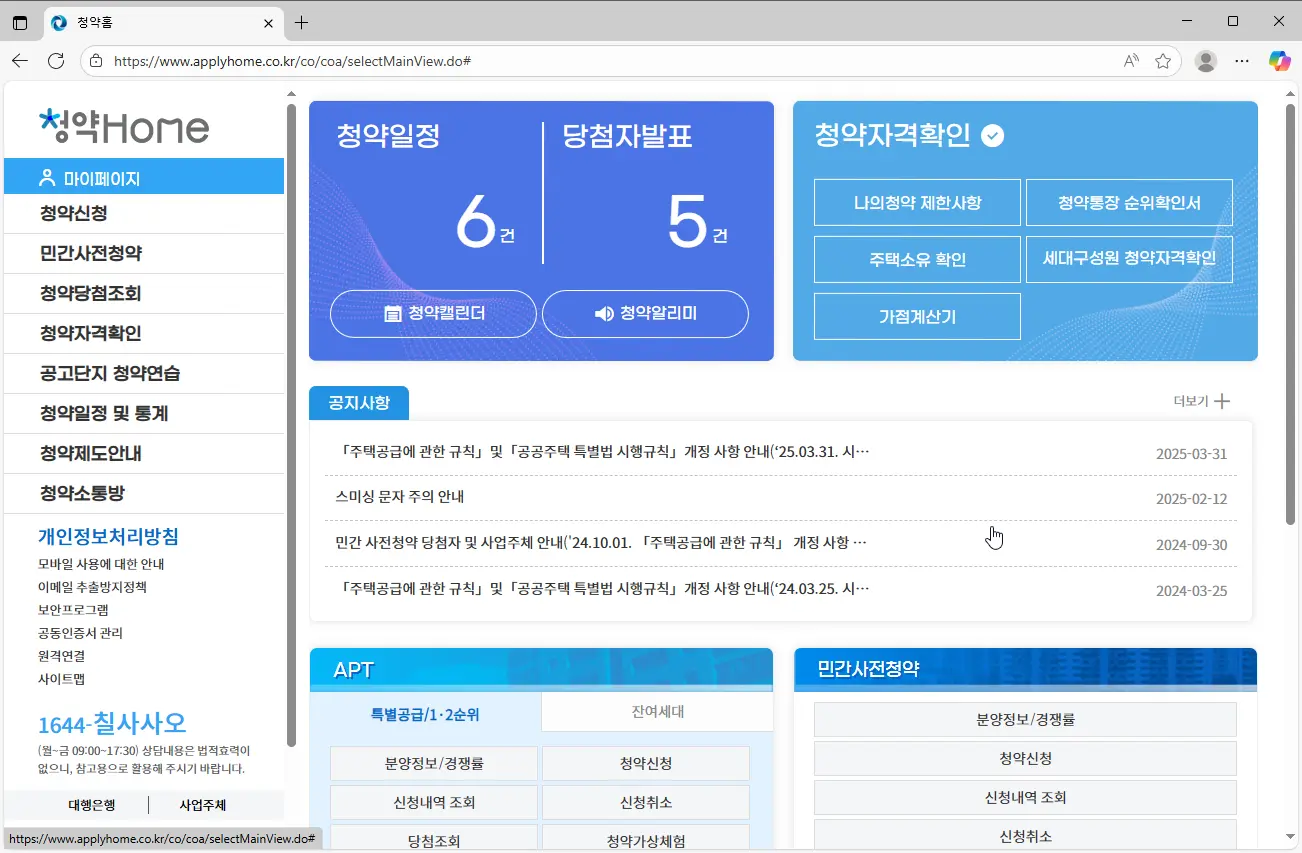Refresh the page with the reload icon
The width and height of the screenshot is (1302, 853).
[x=57, y=60]
